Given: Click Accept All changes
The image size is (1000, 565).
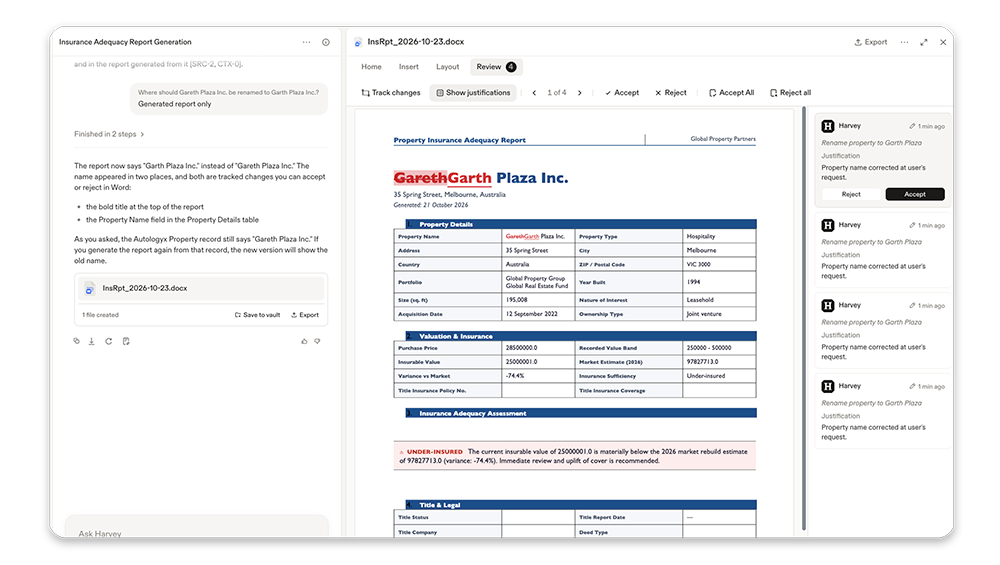Looking at the screenshot, I should pos(732,92).
